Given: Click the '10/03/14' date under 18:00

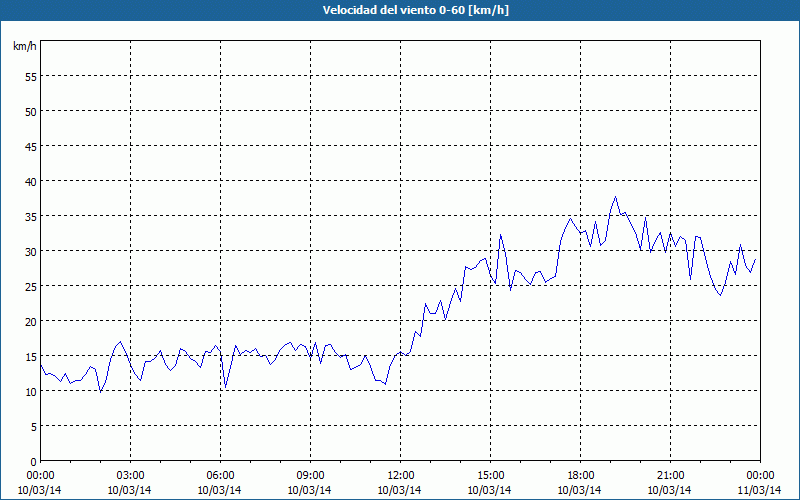Looking at the screenshot, I should 580,490.
